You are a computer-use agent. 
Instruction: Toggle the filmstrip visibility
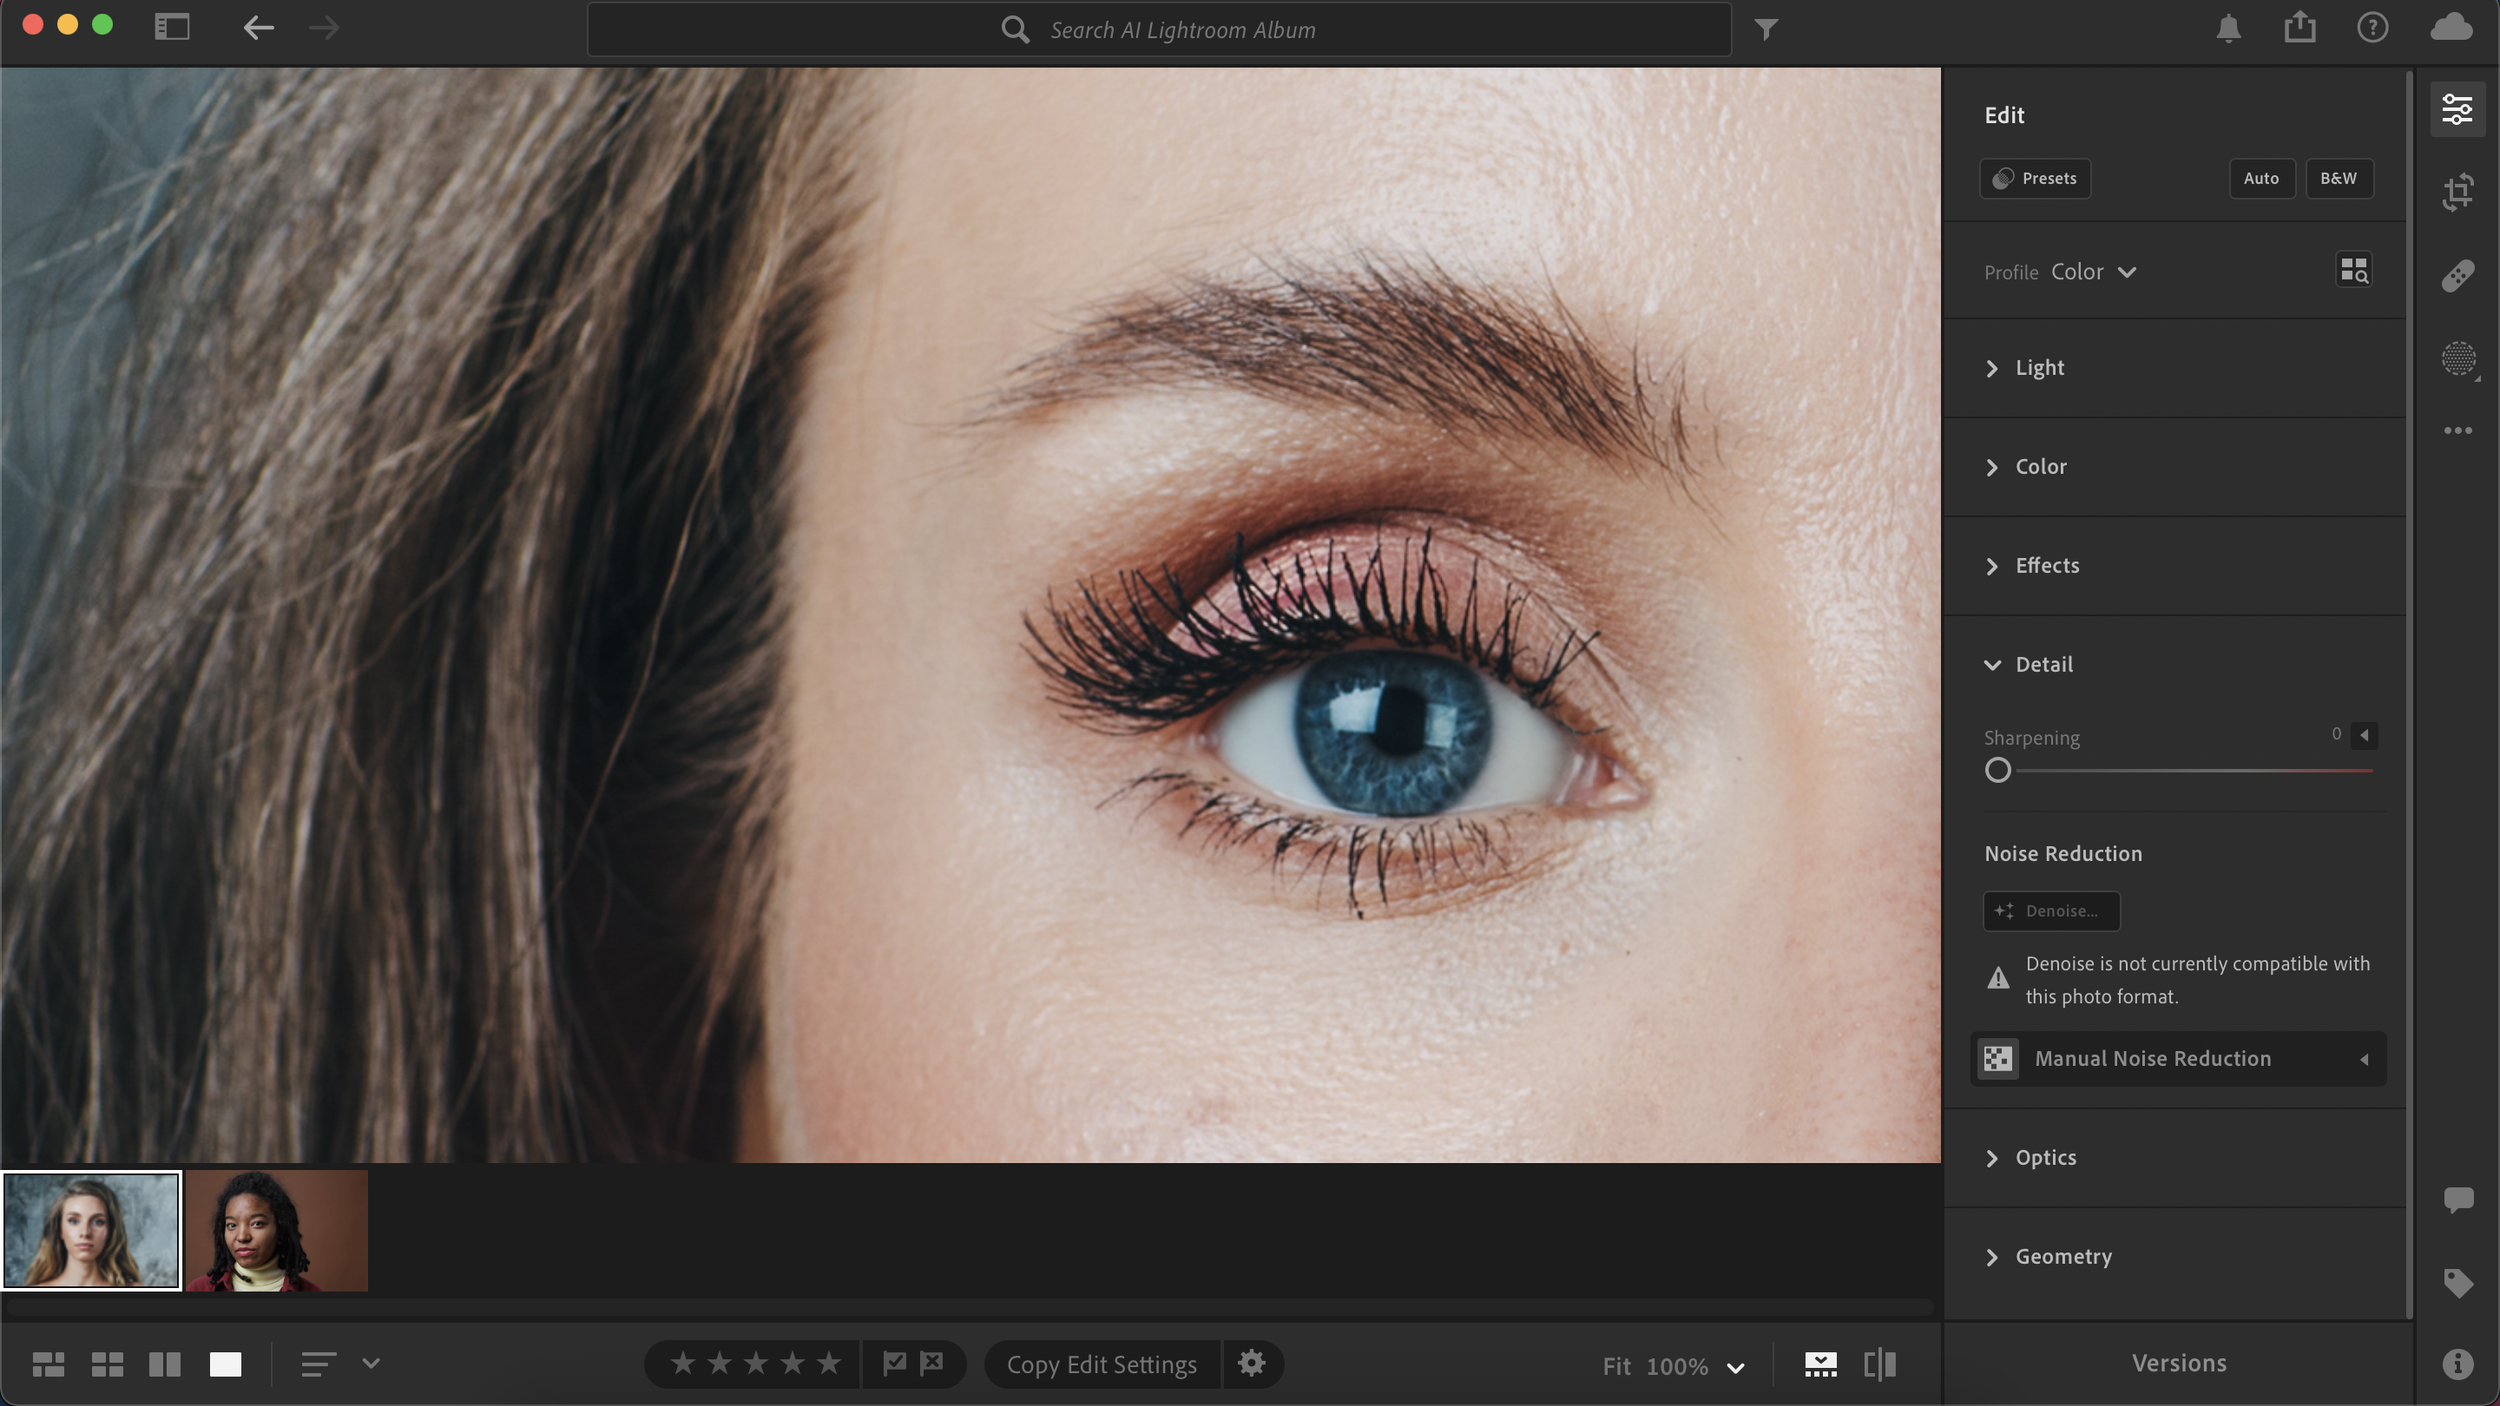pyautogui.click(x=1820, y=1365)
